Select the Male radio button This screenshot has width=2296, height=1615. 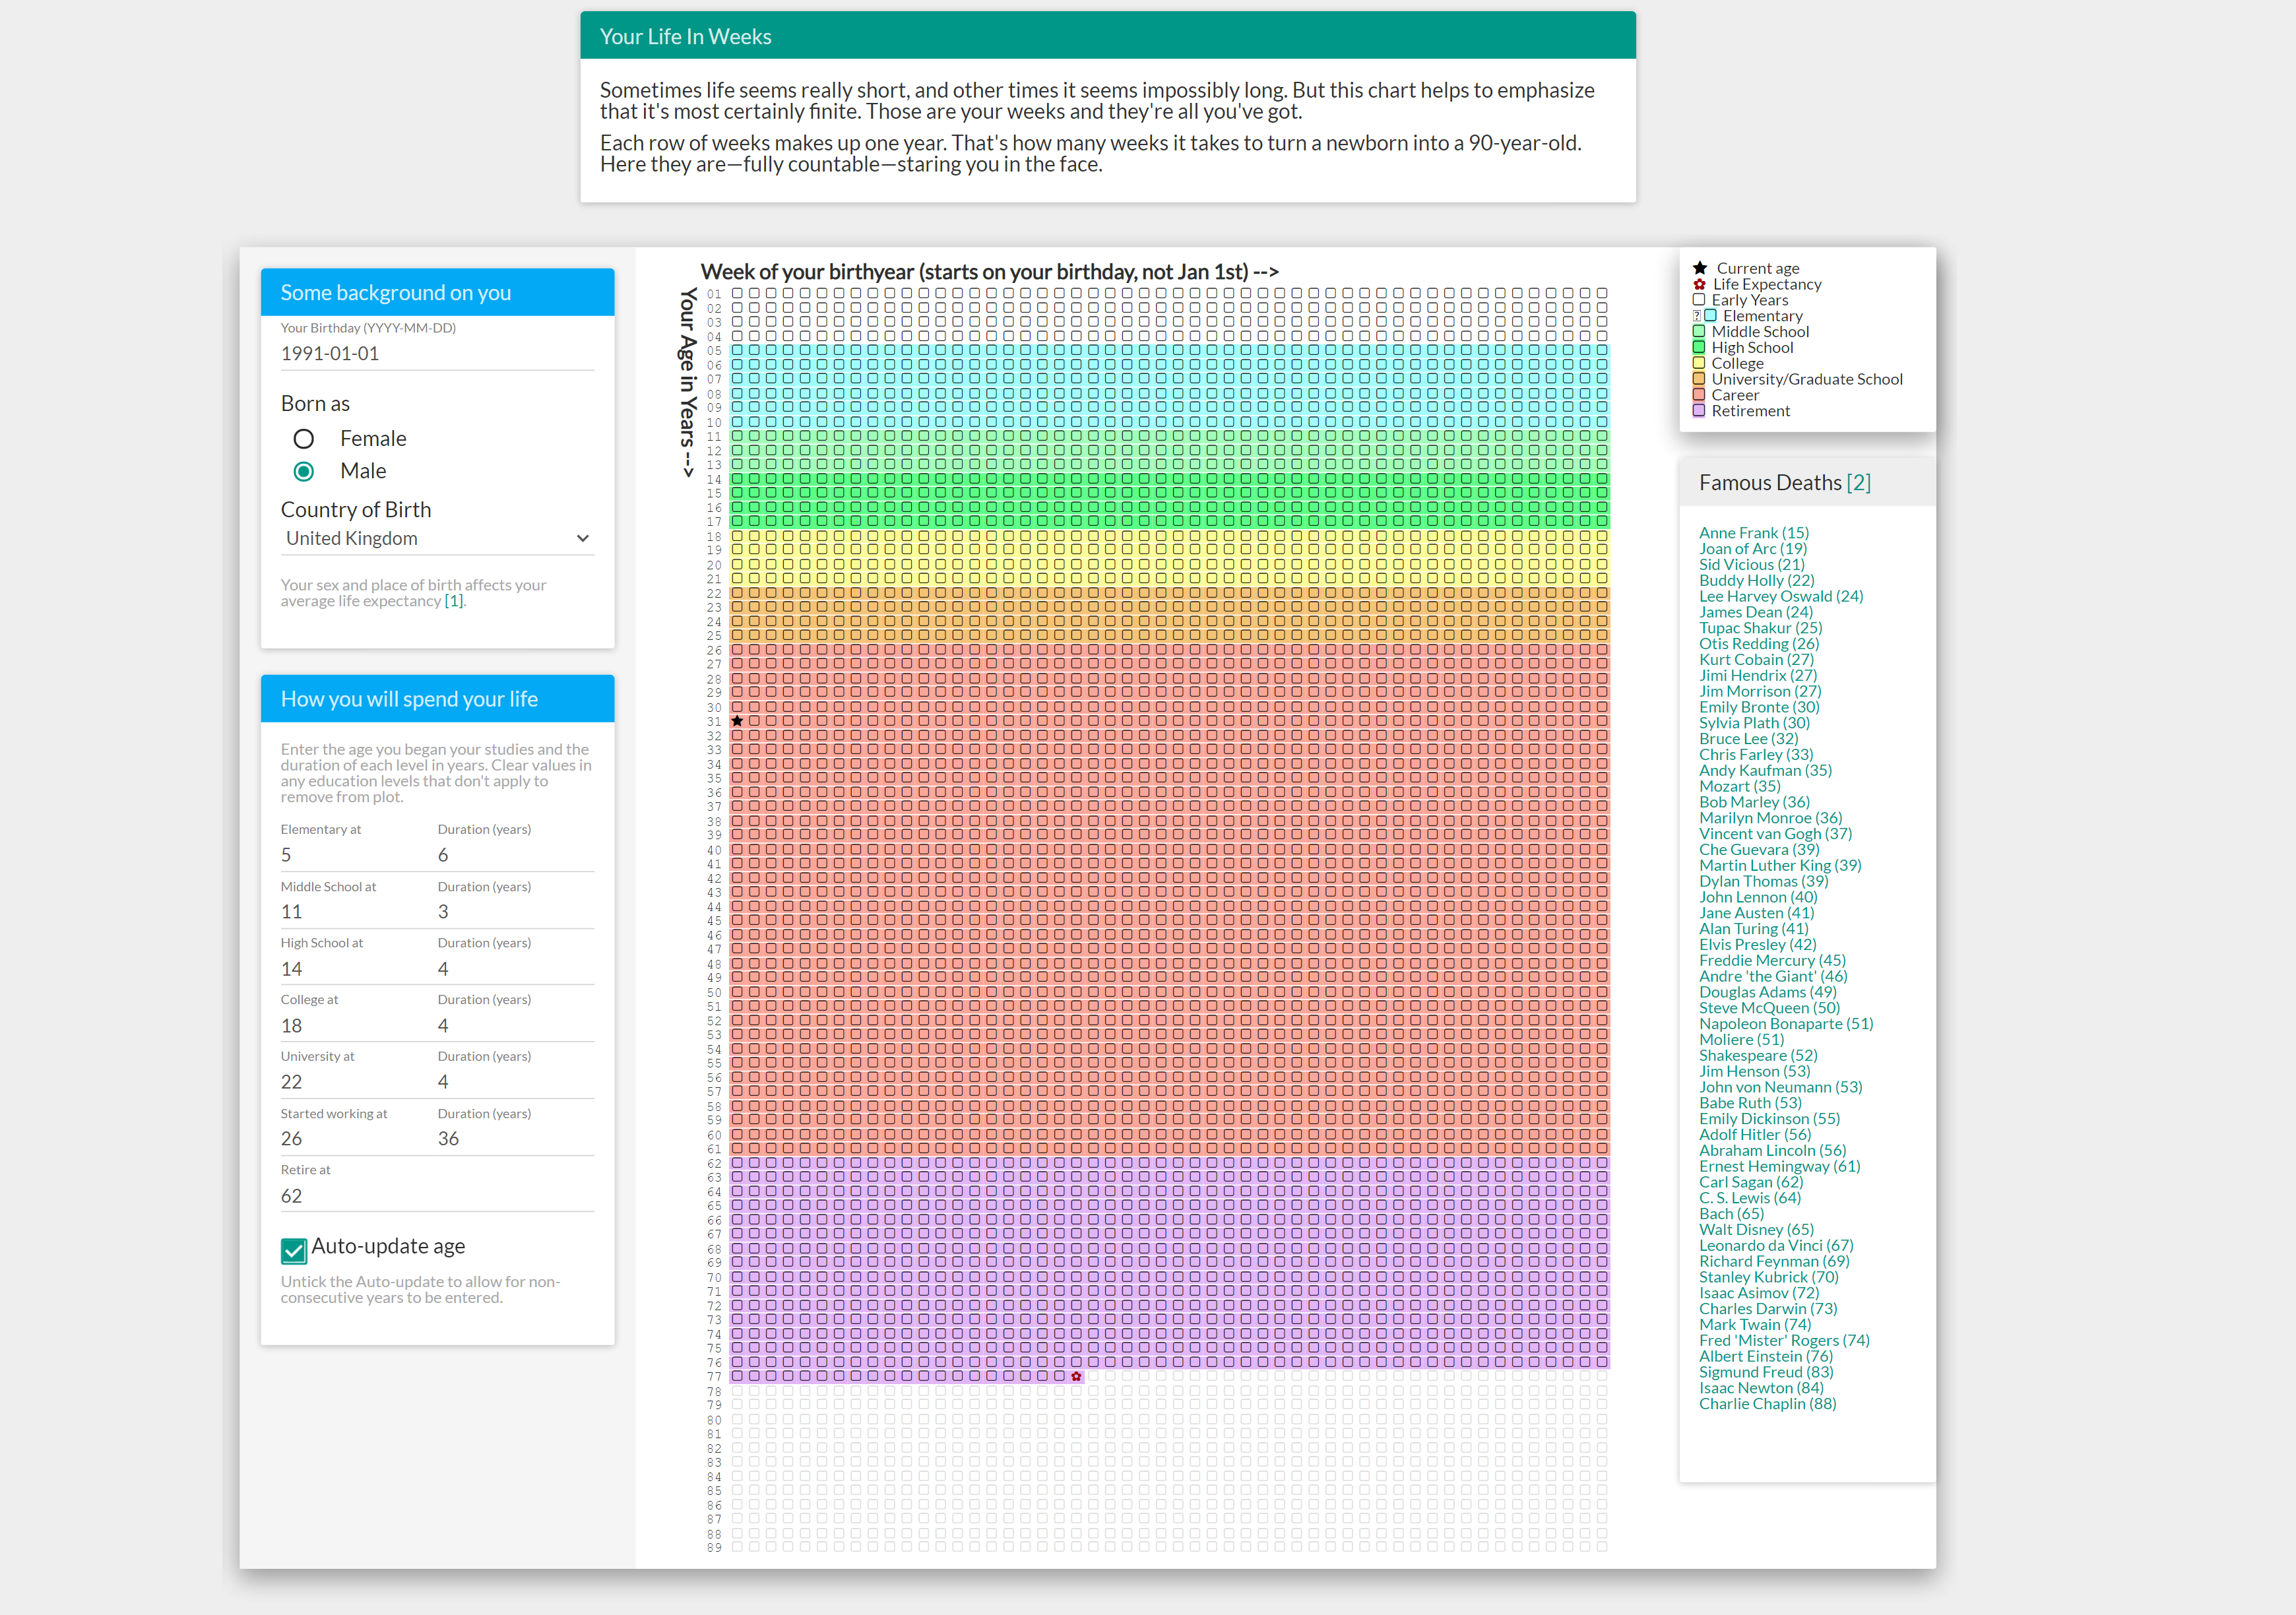pos(304,471)
